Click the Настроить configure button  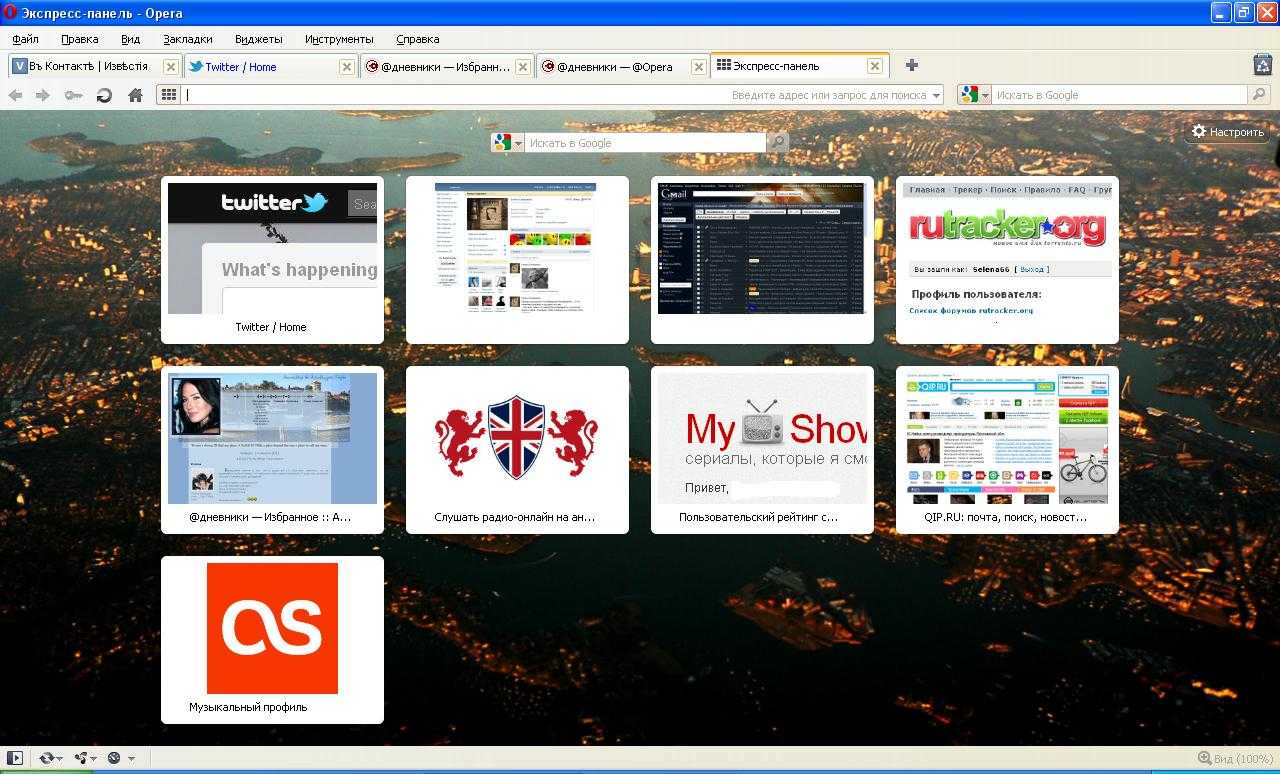tap(1228, 132)
